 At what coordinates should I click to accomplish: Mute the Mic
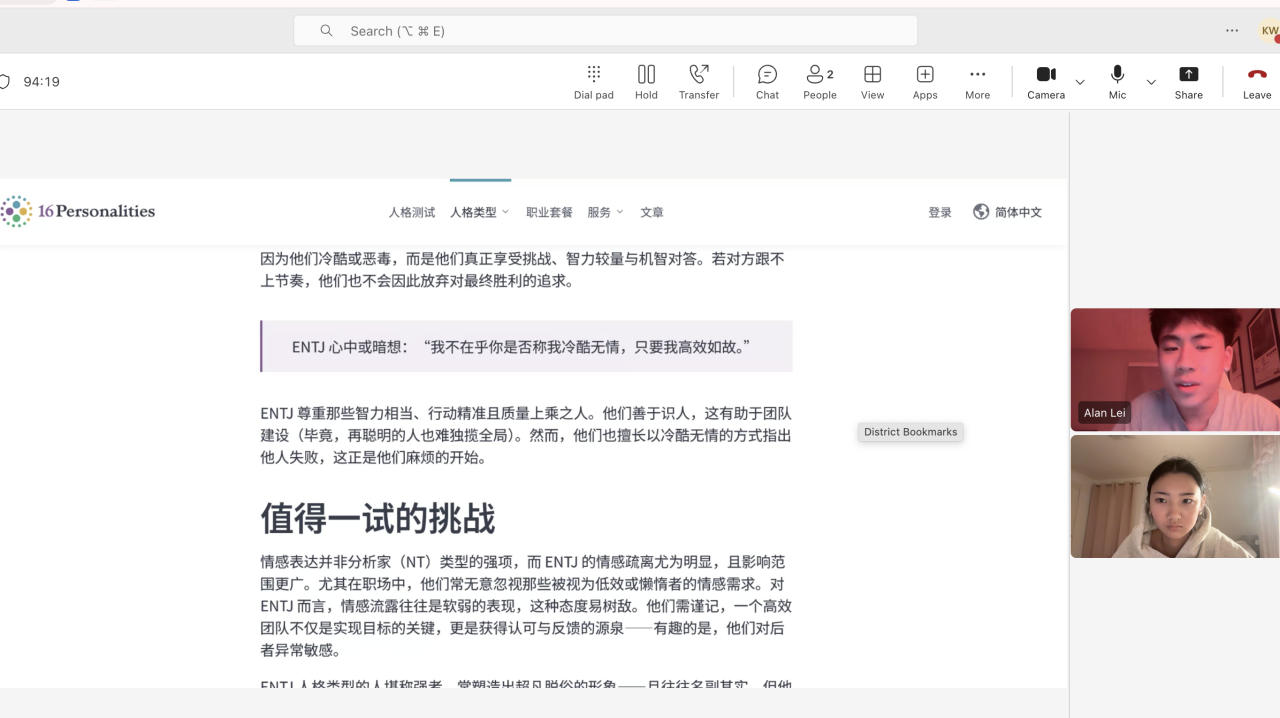pyautogui.click(x=1117, y=81)
